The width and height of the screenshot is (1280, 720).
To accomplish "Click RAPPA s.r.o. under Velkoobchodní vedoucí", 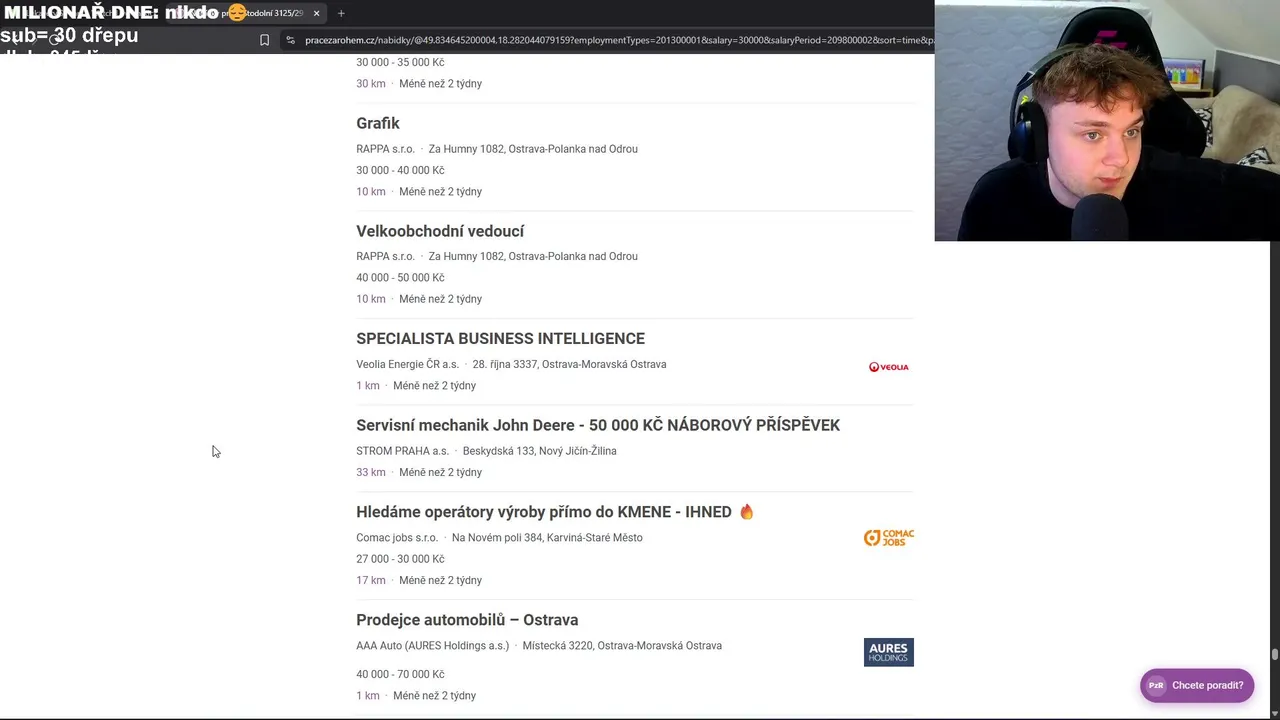I will (x=385, y=256).
